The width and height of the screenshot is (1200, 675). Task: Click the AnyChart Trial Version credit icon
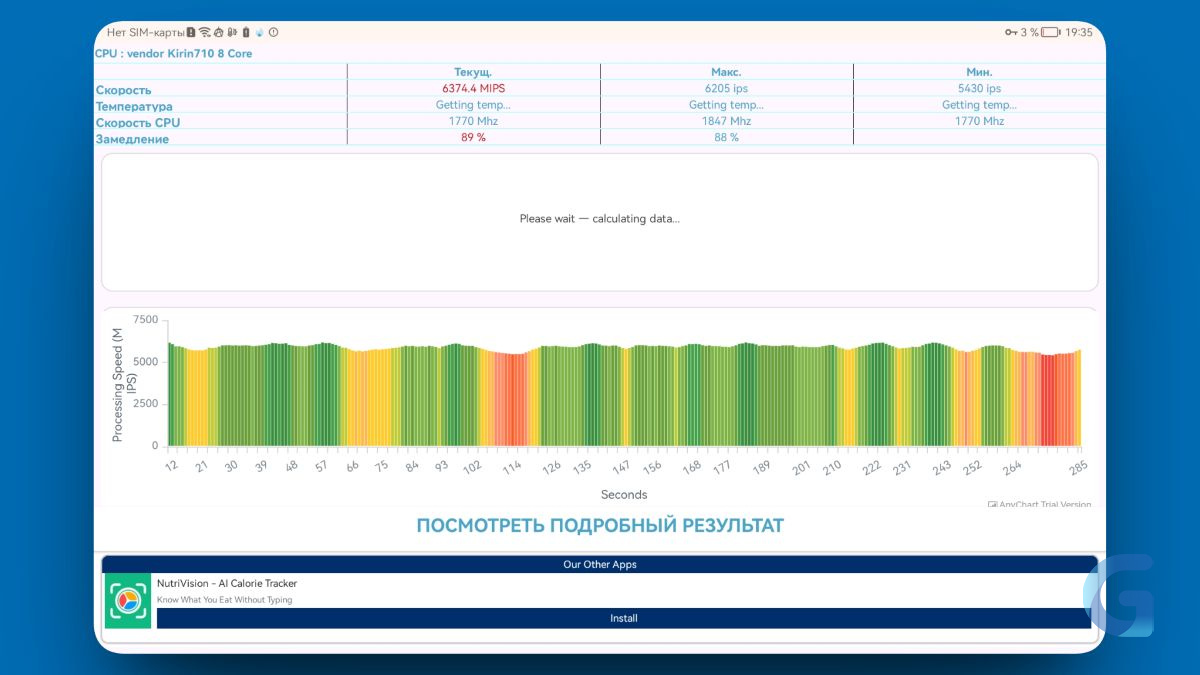[x=992, y=505]
